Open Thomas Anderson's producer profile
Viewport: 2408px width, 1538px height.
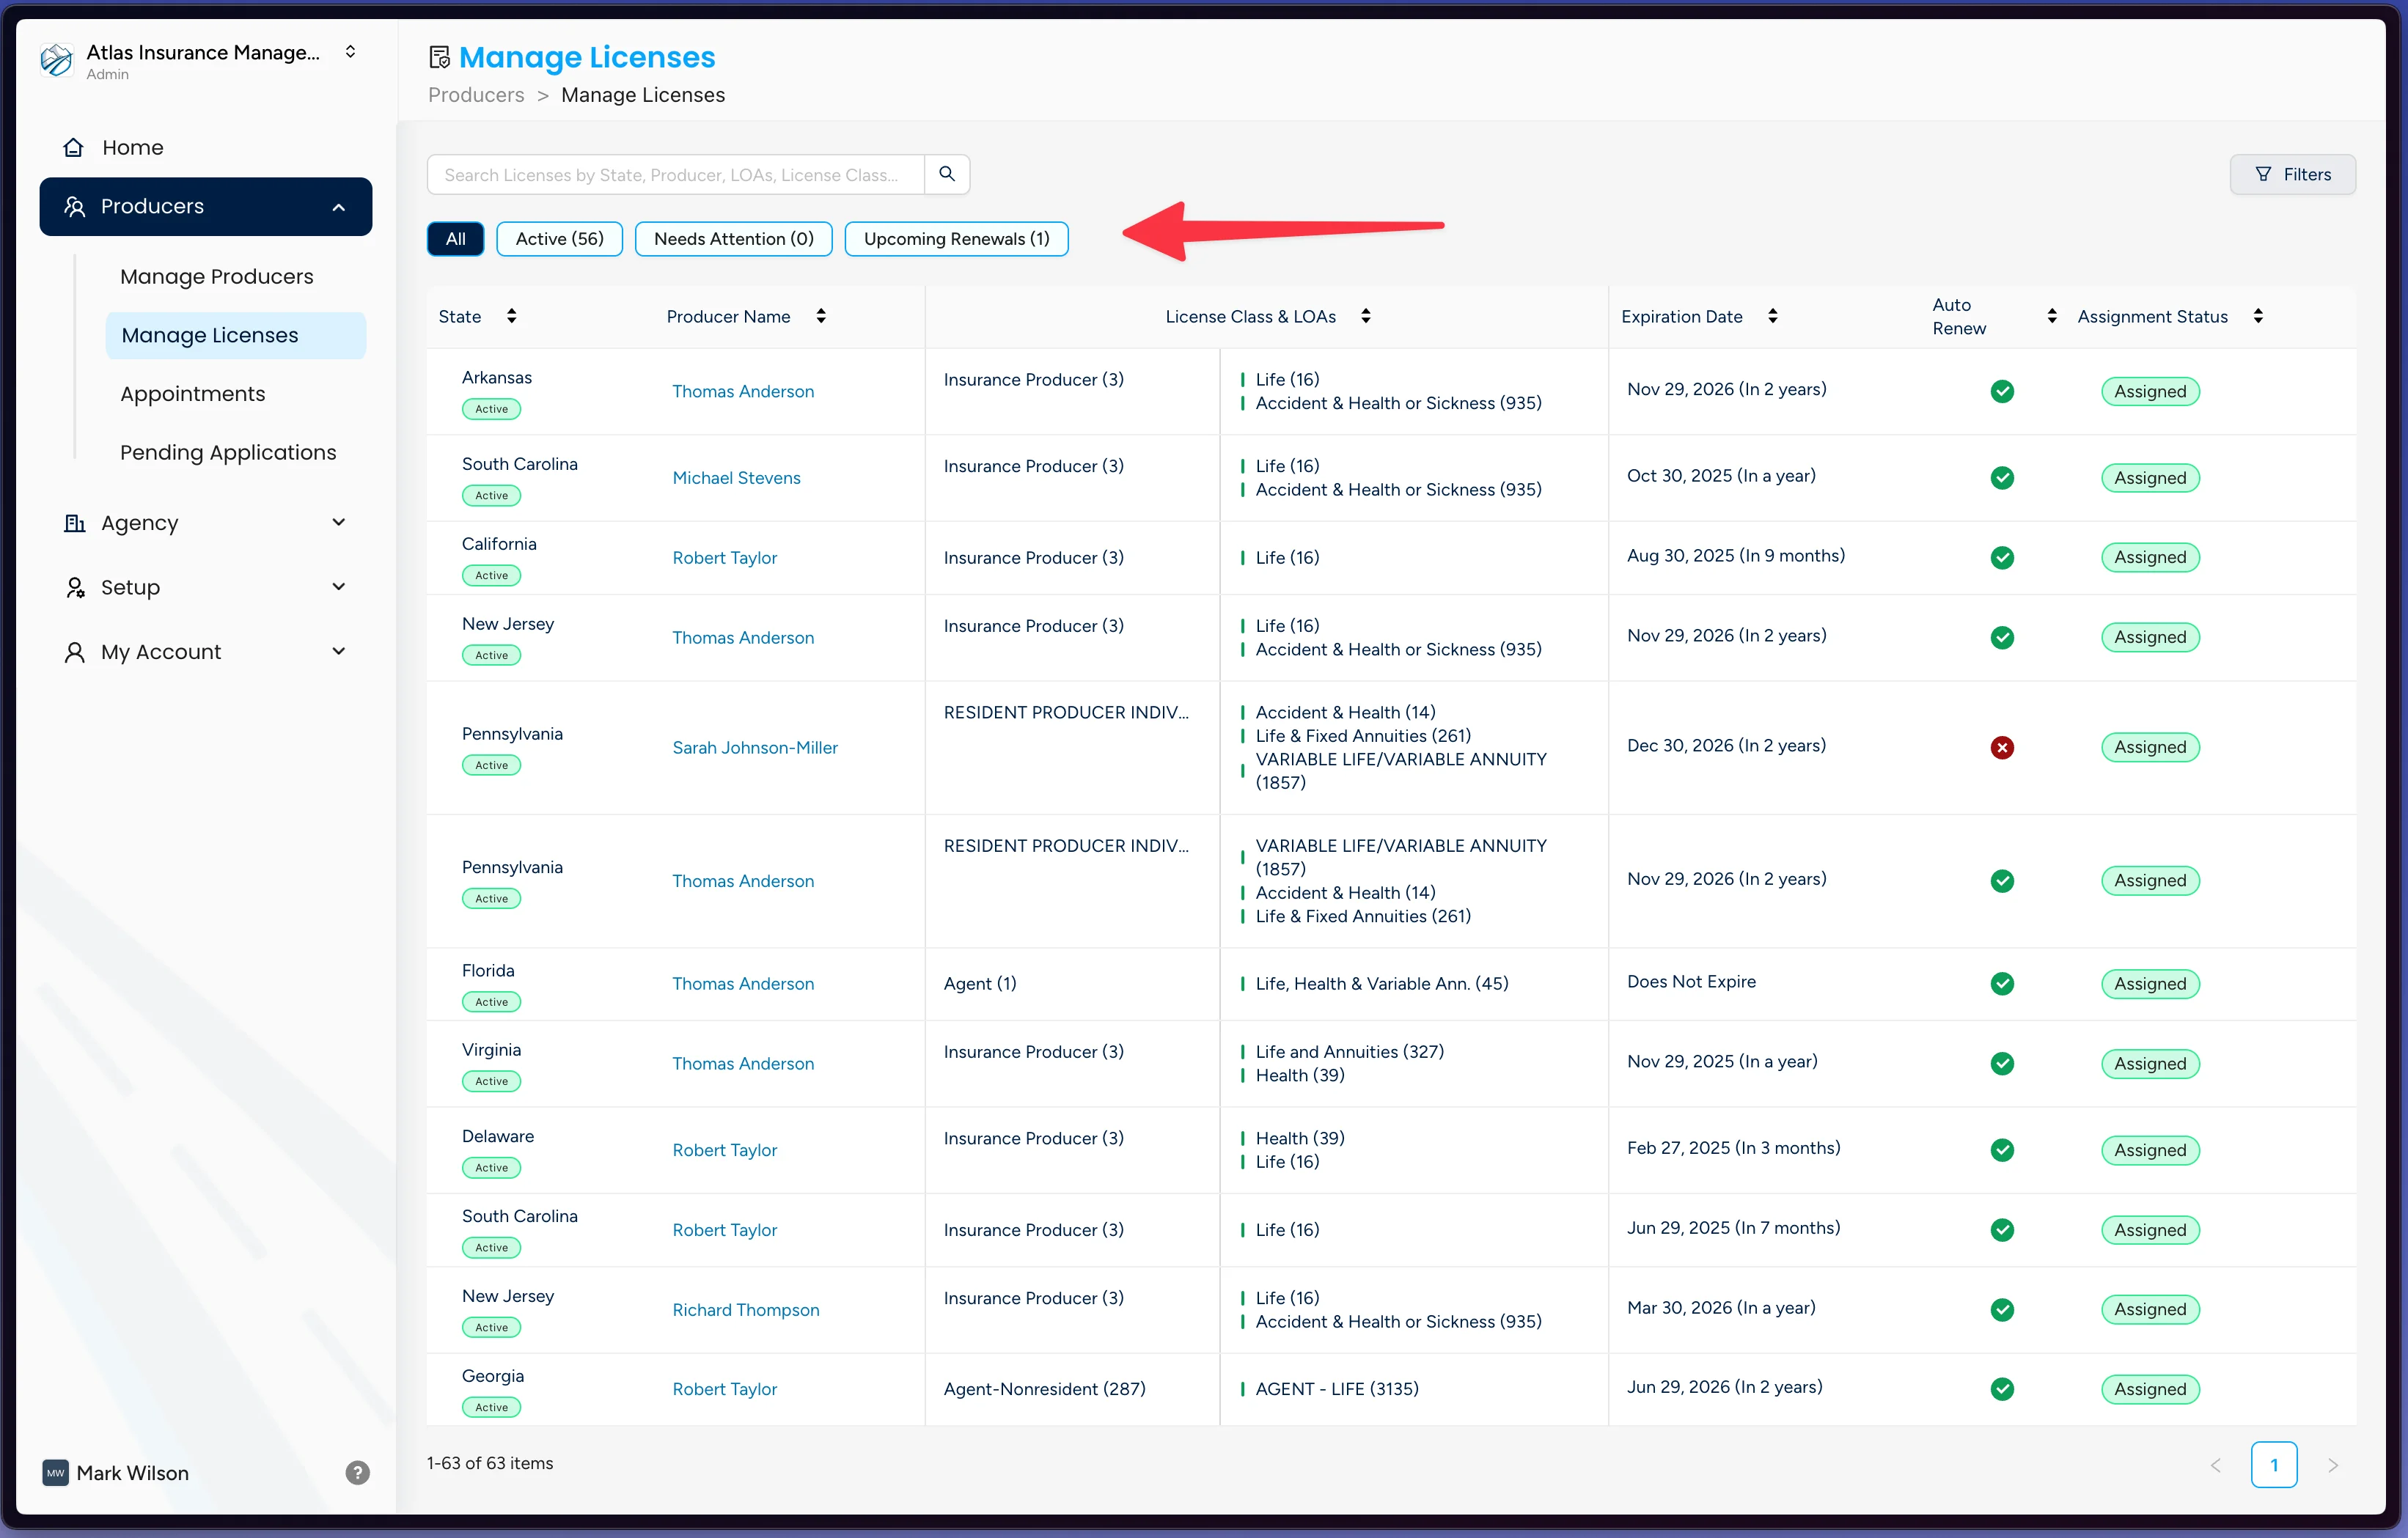tap(742, 391)
